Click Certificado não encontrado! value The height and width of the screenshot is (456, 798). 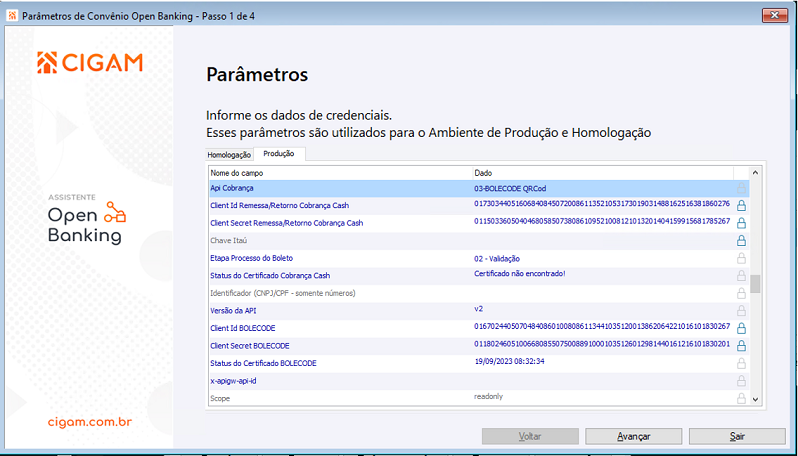520,274
